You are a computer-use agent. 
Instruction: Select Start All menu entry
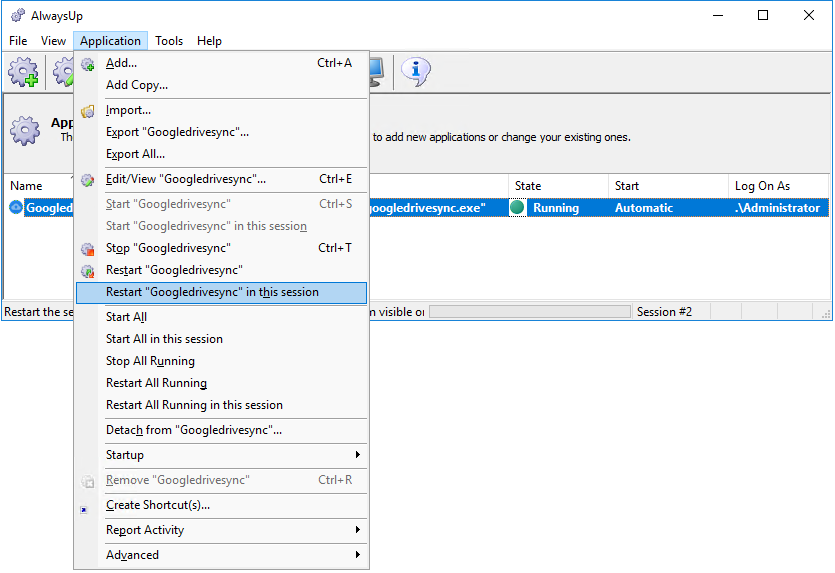point(221,317)
